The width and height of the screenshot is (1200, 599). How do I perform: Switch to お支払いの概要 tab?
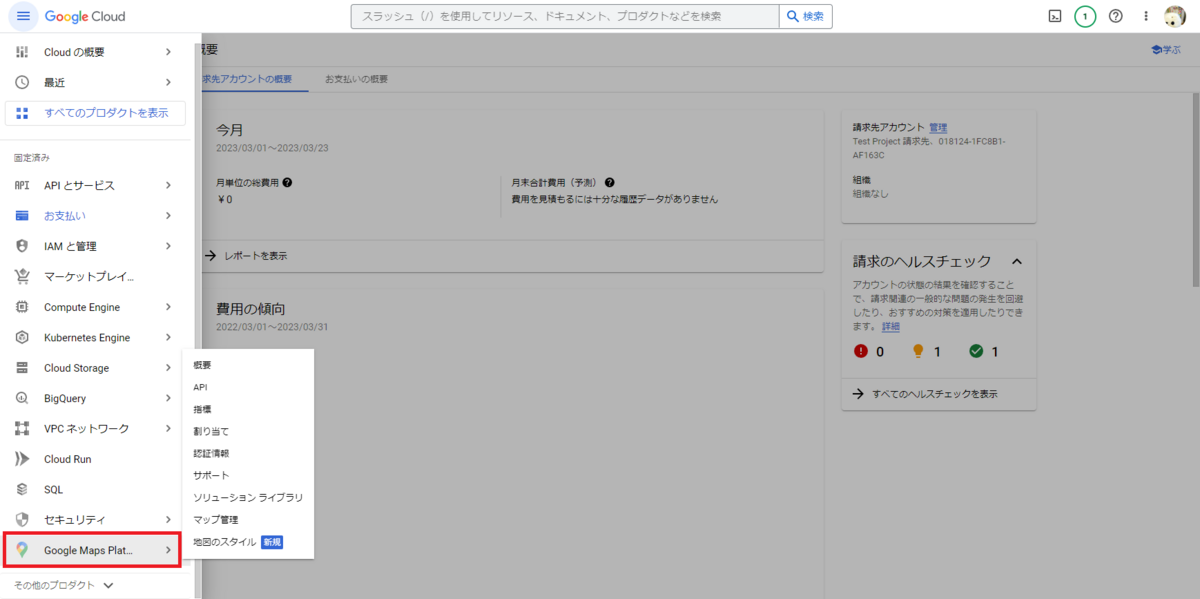(356, 79)
